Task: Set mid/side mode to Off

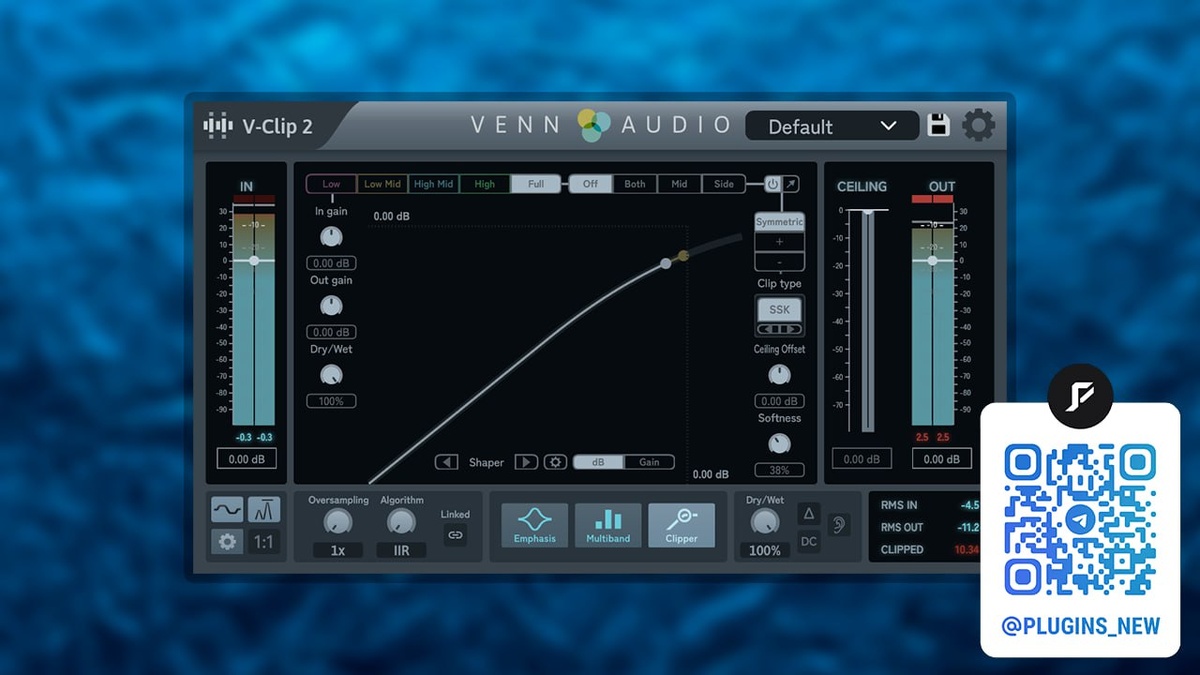Action: point(590,184)
